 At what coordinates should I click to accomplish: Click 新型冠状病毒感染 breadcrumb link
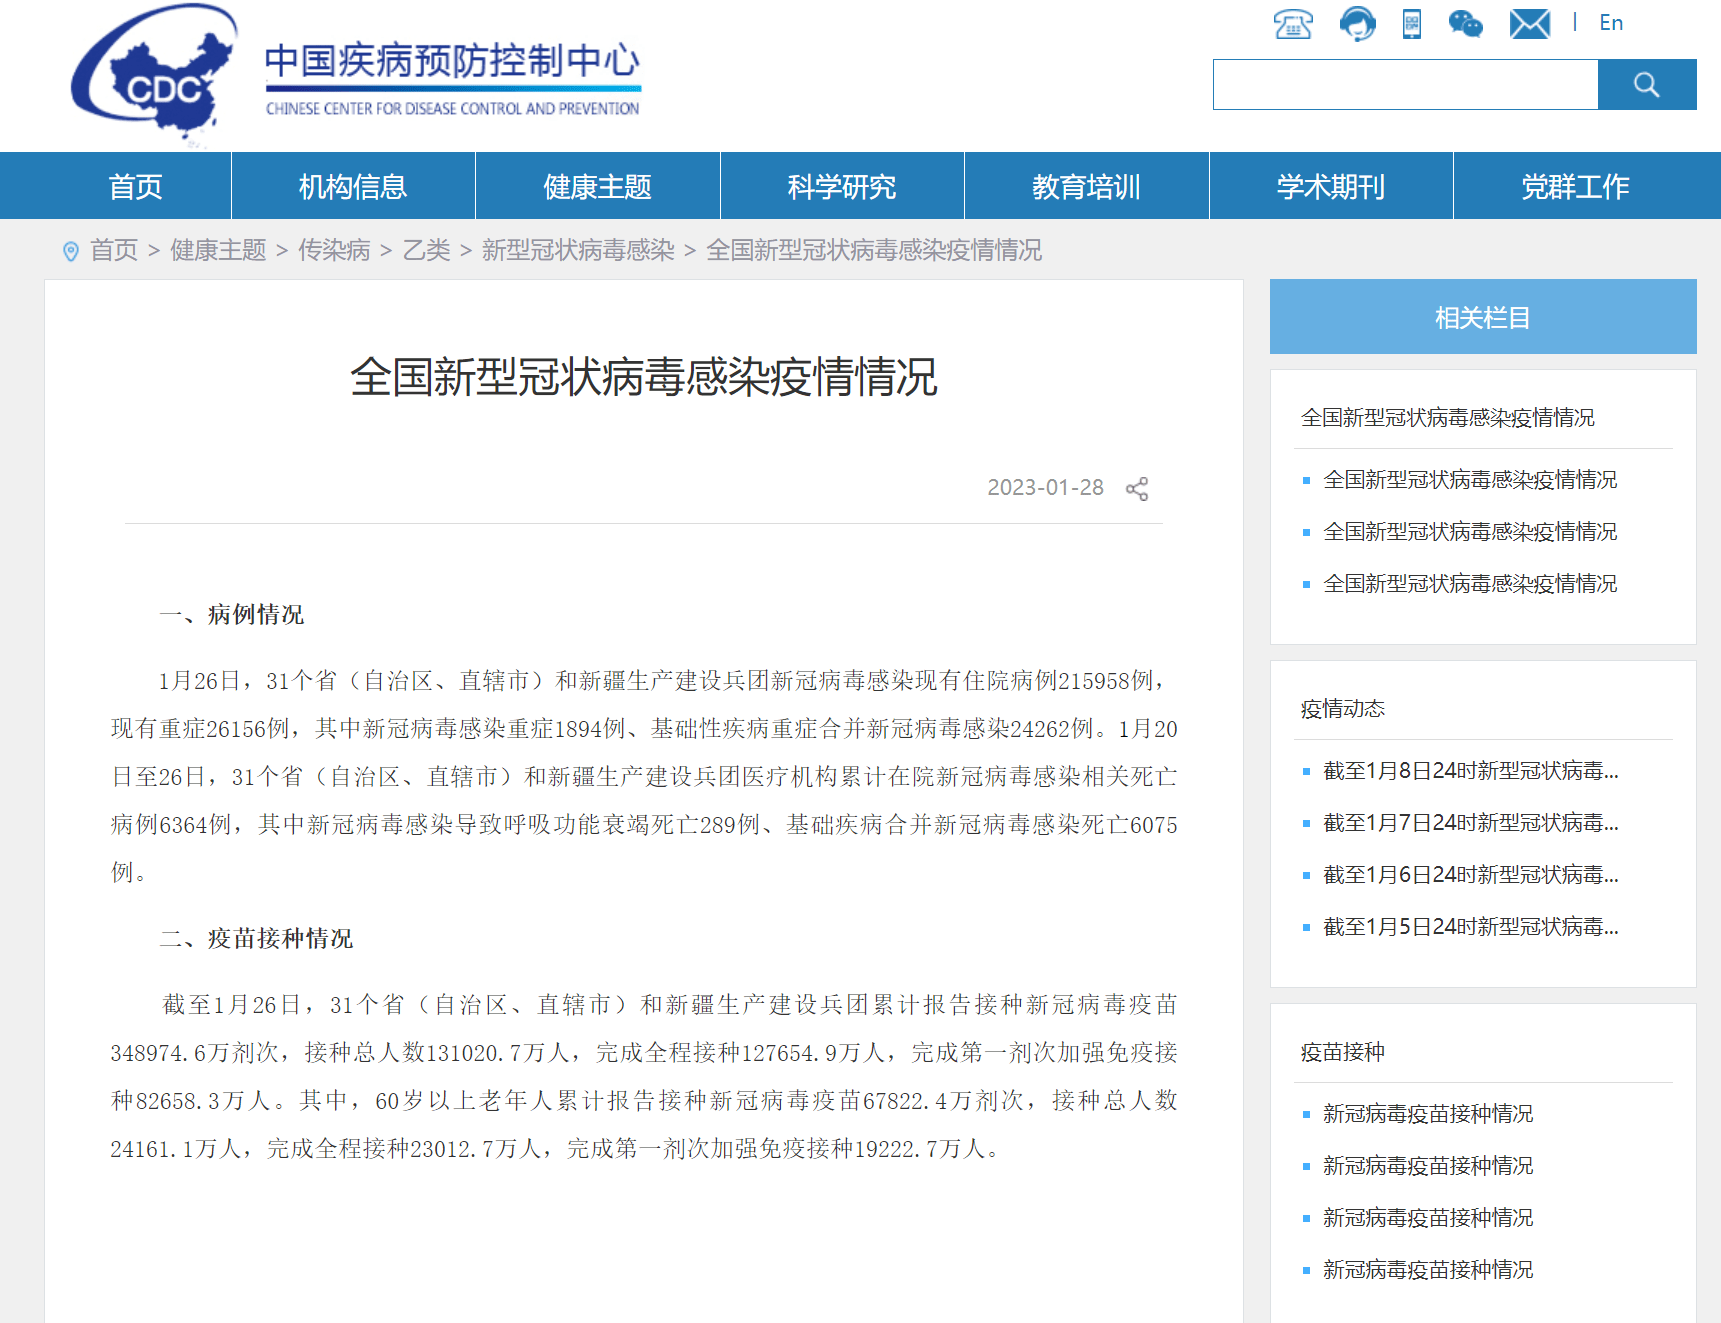tap(578, 250)
